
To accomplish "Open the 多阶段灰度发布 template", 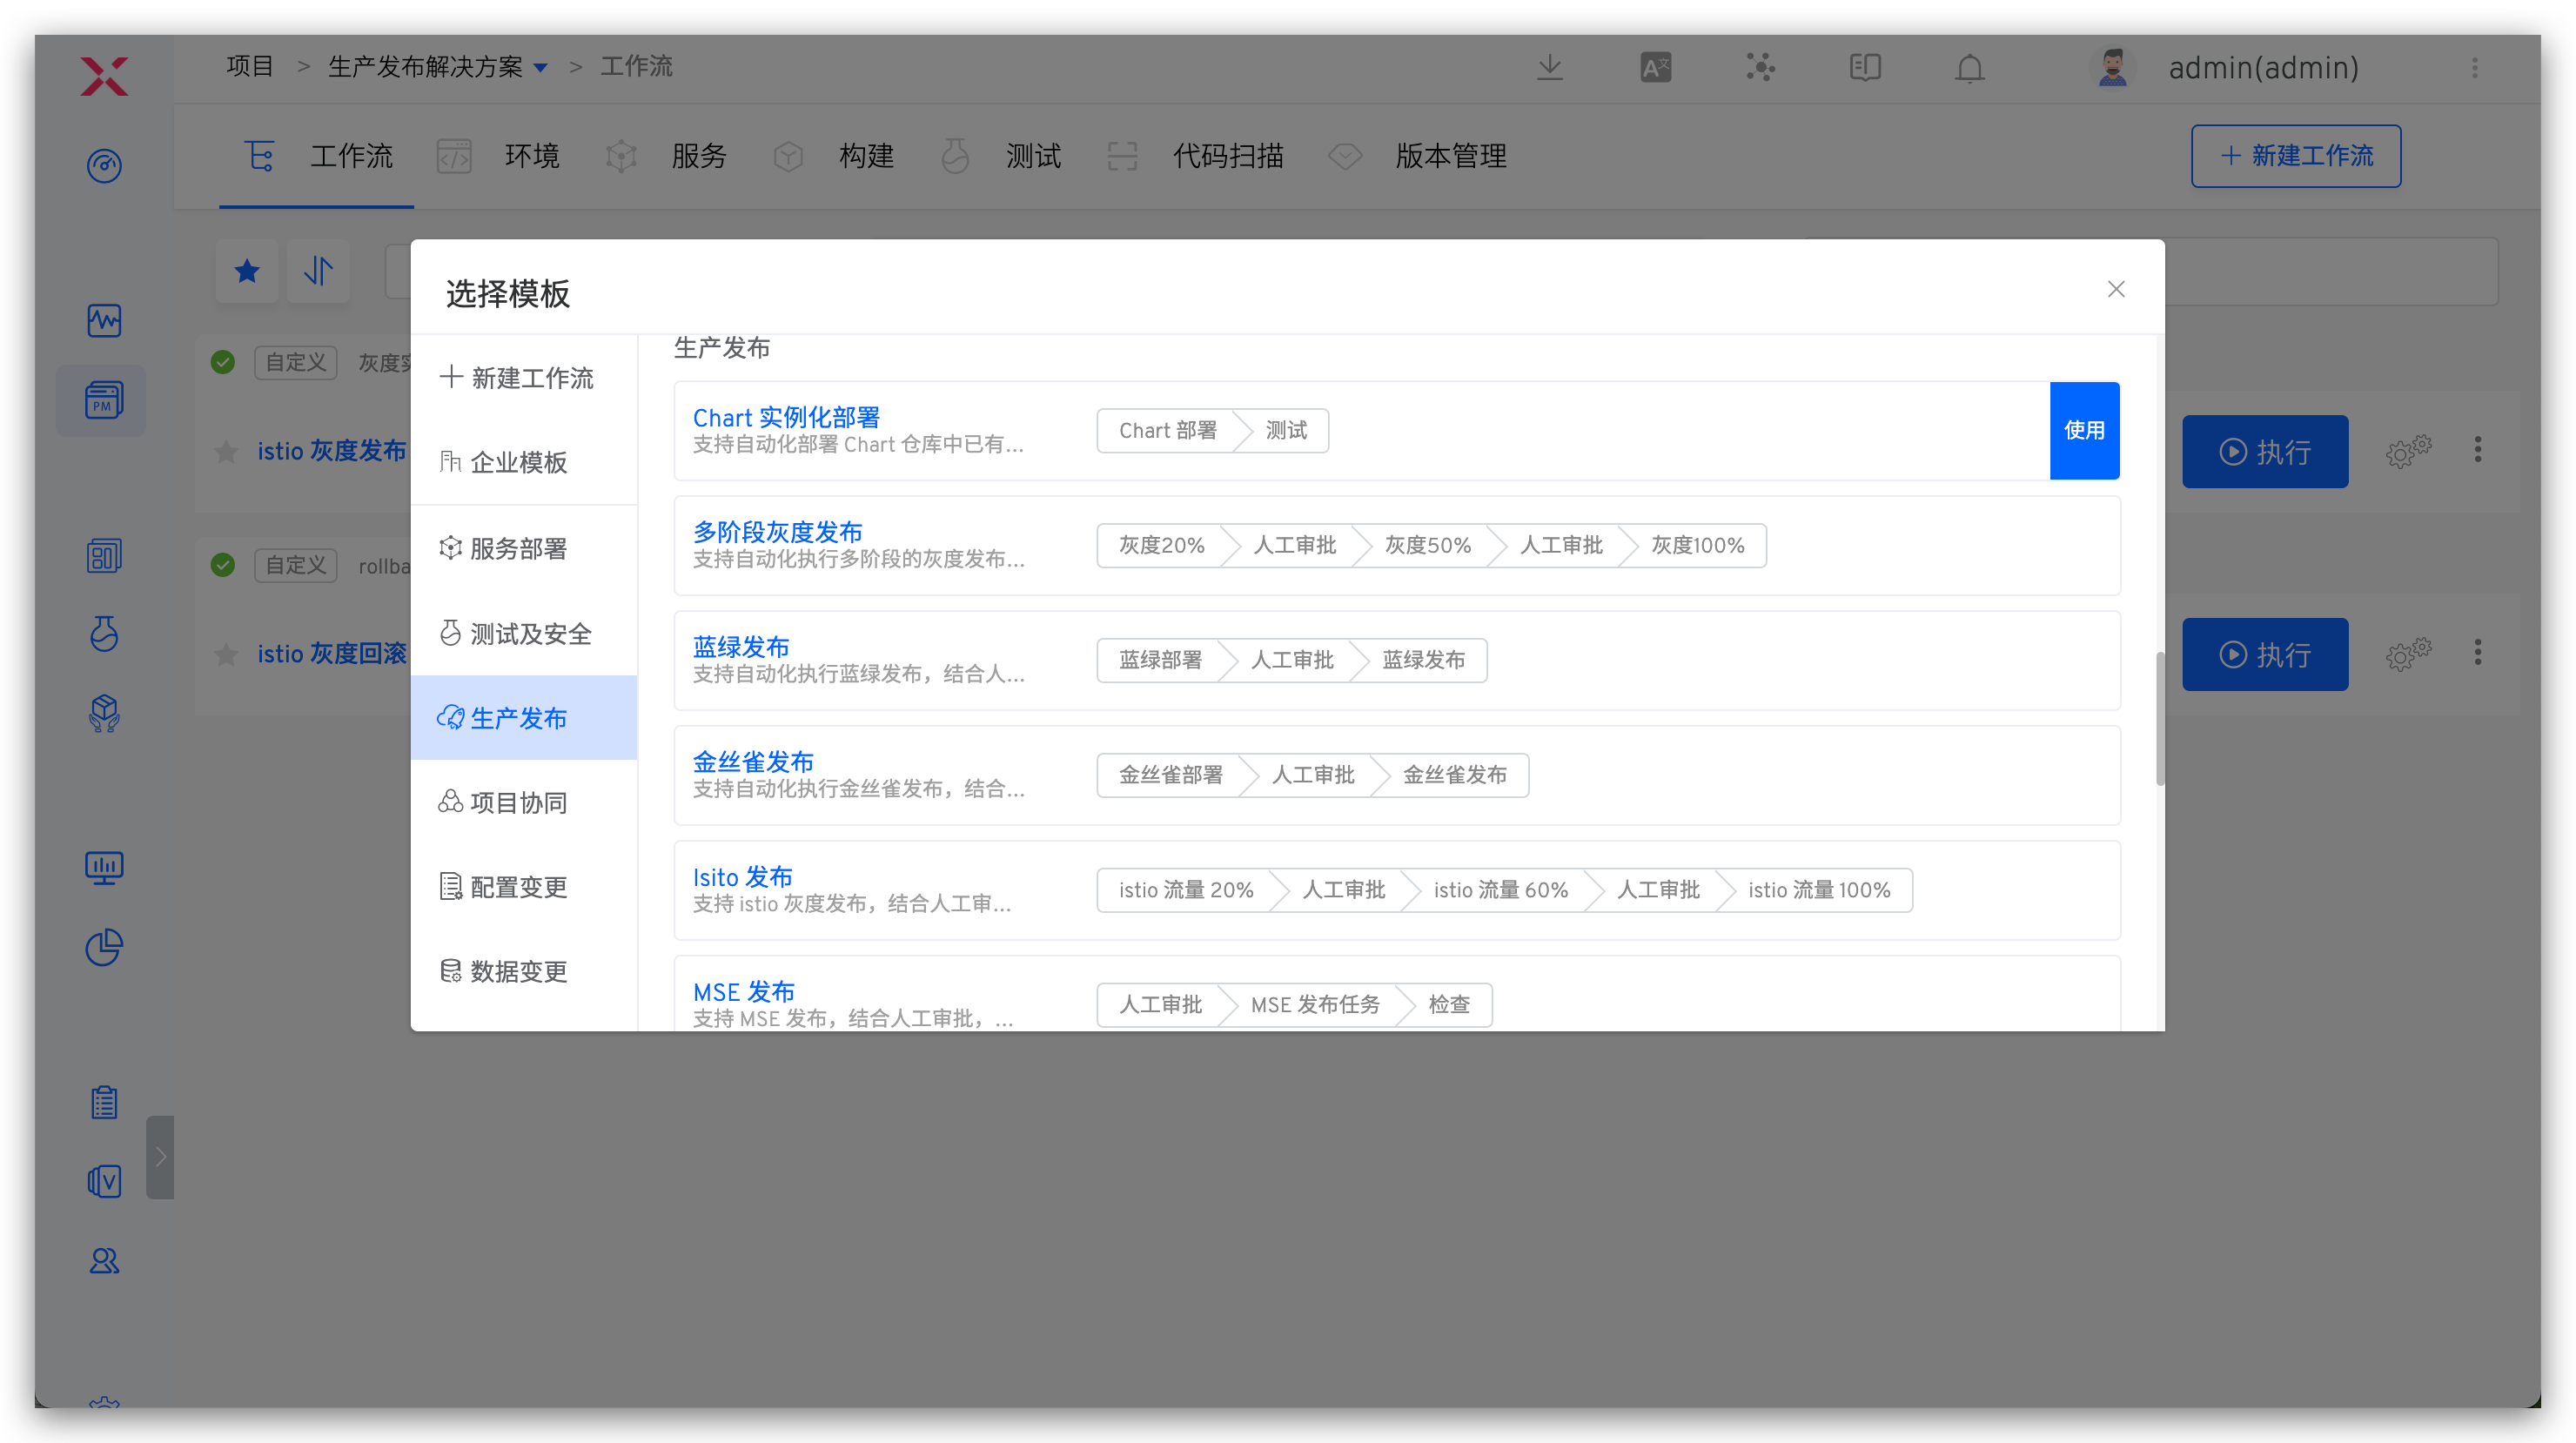I will (x=777, y=532).
